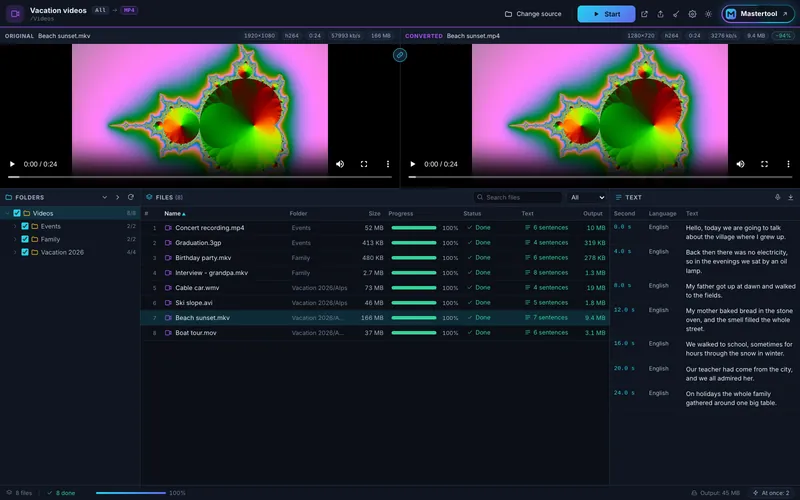Sort files by Name column header
This screenshot has width=800, height=500.
[x=175, y=214]
